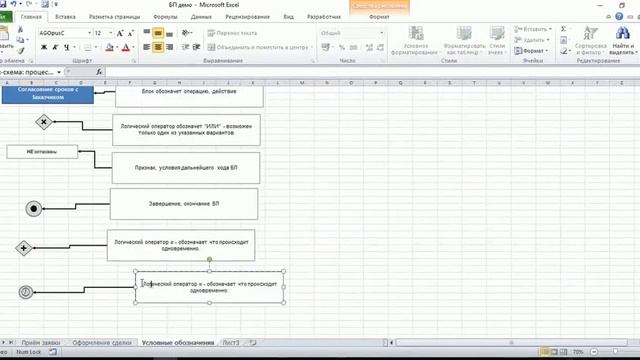Click the Copy icon in clipboard group
The height and width of the screenshot is (360, 640).
point(20,40)
